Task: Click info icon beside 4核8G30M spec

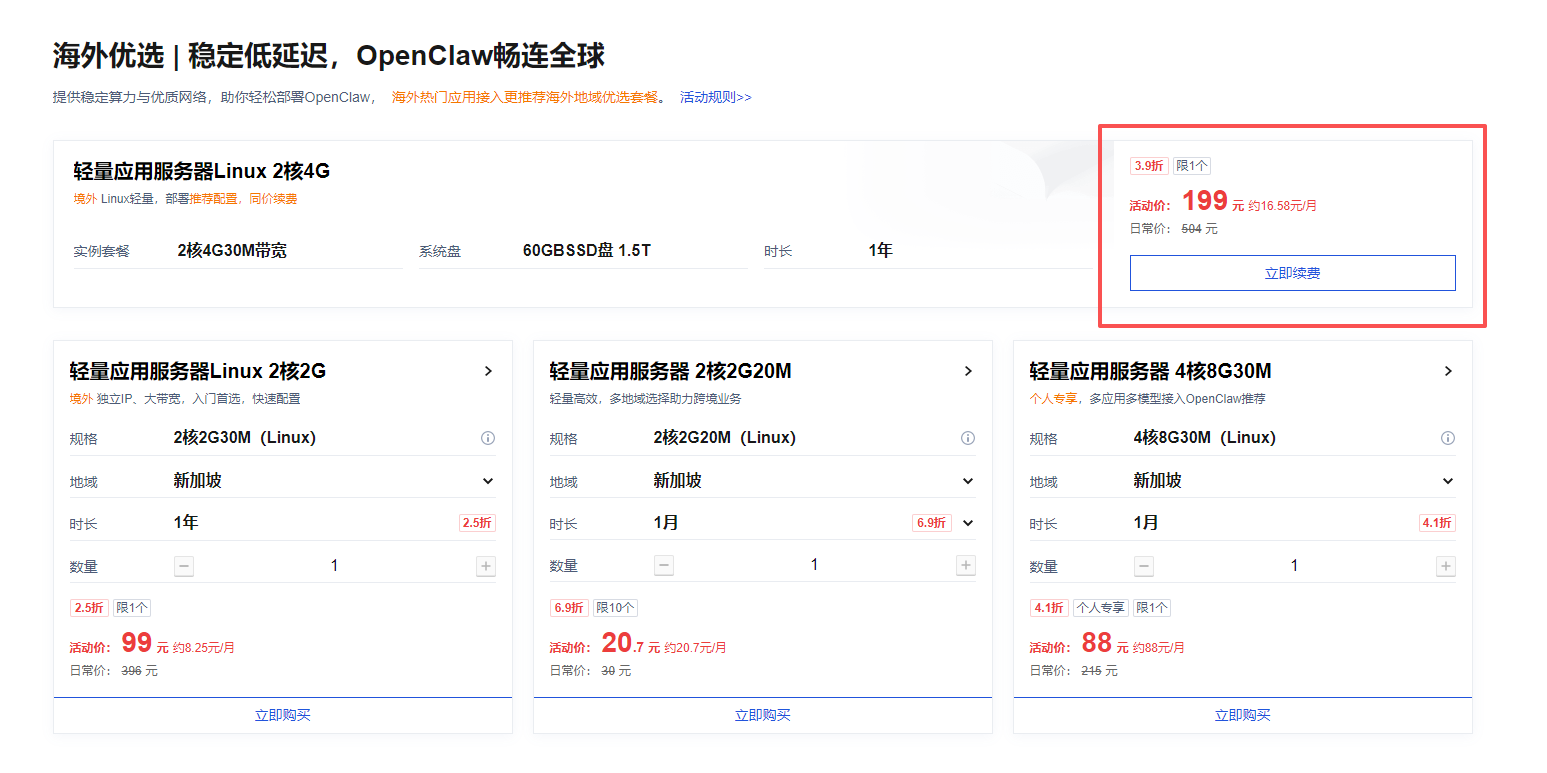Action: (x=1448, y=438)
